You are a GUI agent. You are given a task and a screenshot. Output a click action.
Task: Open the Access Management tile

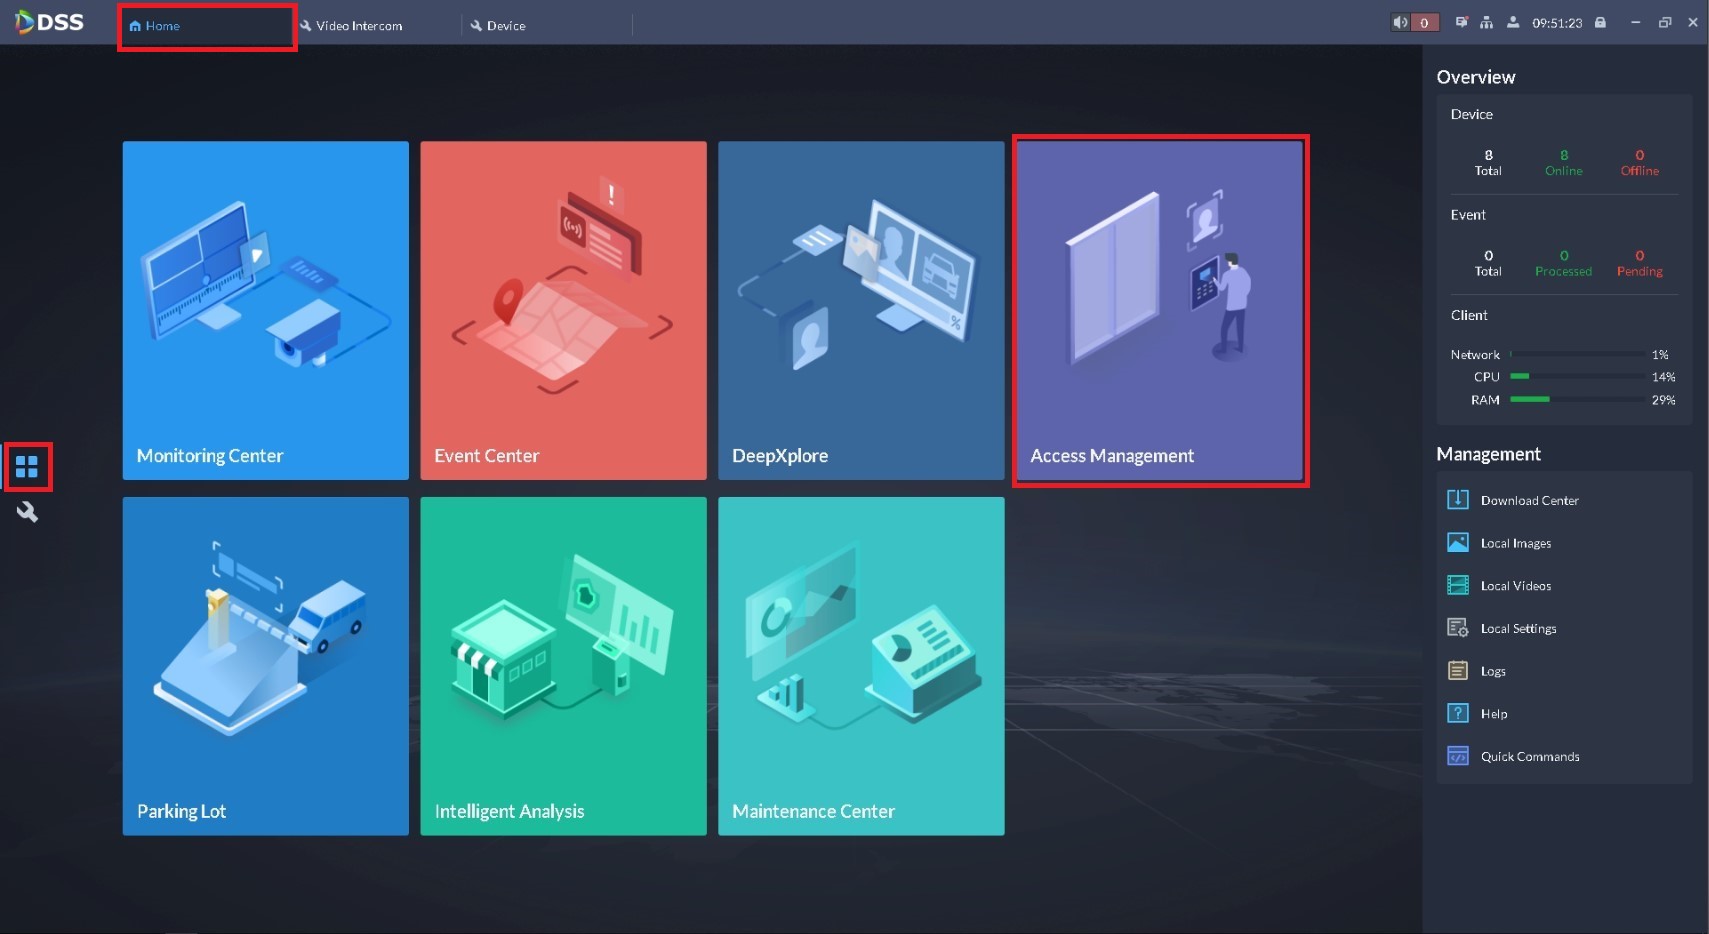click(1160, 310)
